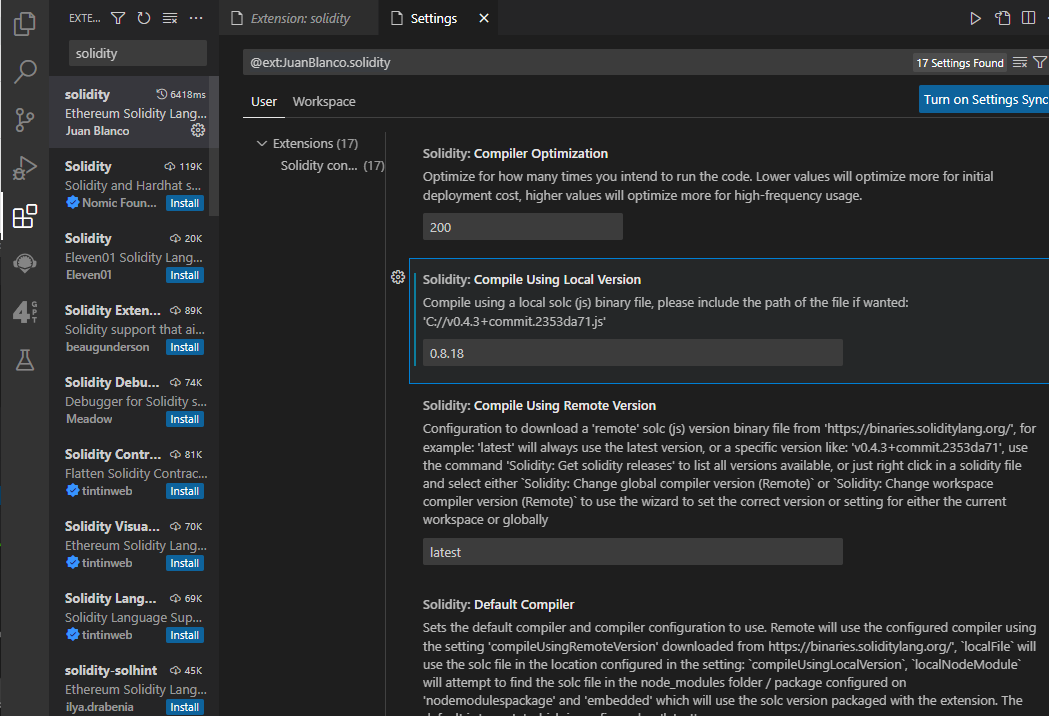Open the Explorer view in activity bar
Image resolution: width=1049 pixels, height=716 pixels.
coord(25,24)
